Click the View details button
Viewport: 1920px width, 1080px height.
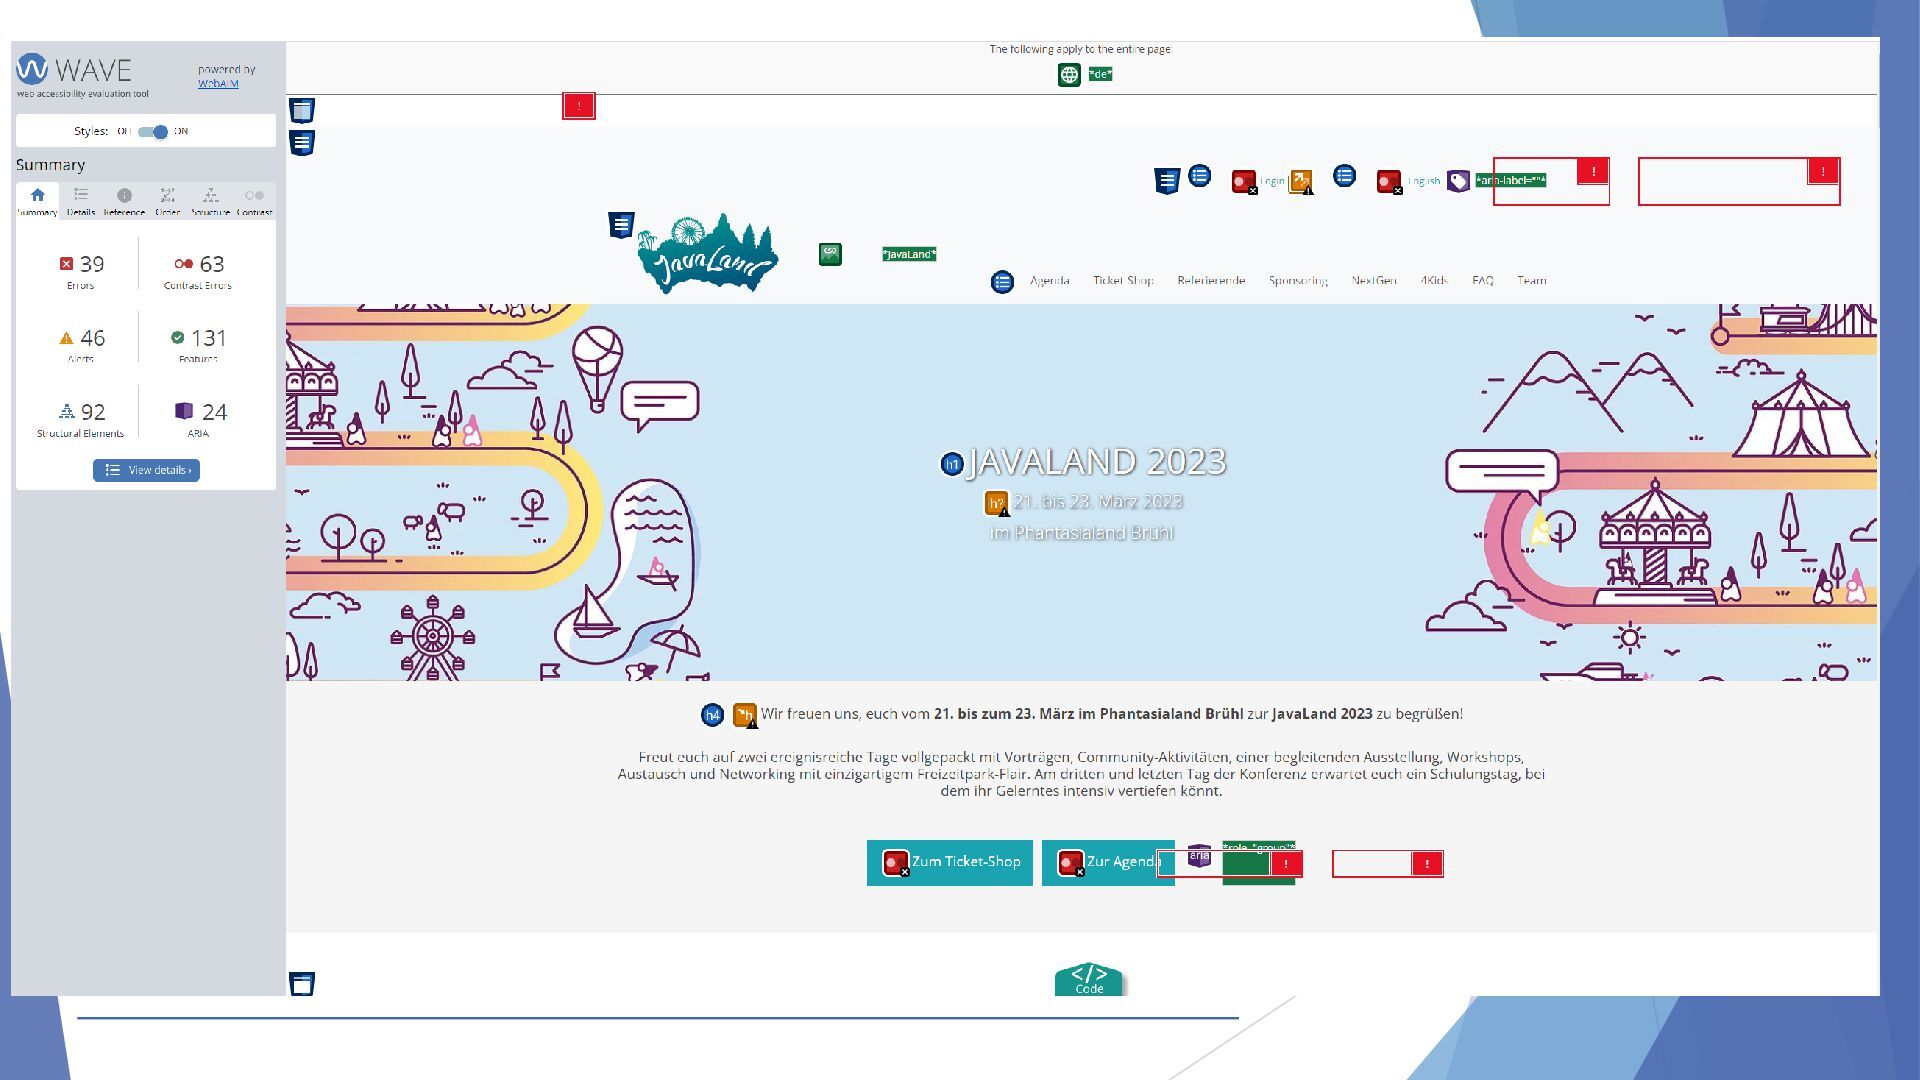146,470
